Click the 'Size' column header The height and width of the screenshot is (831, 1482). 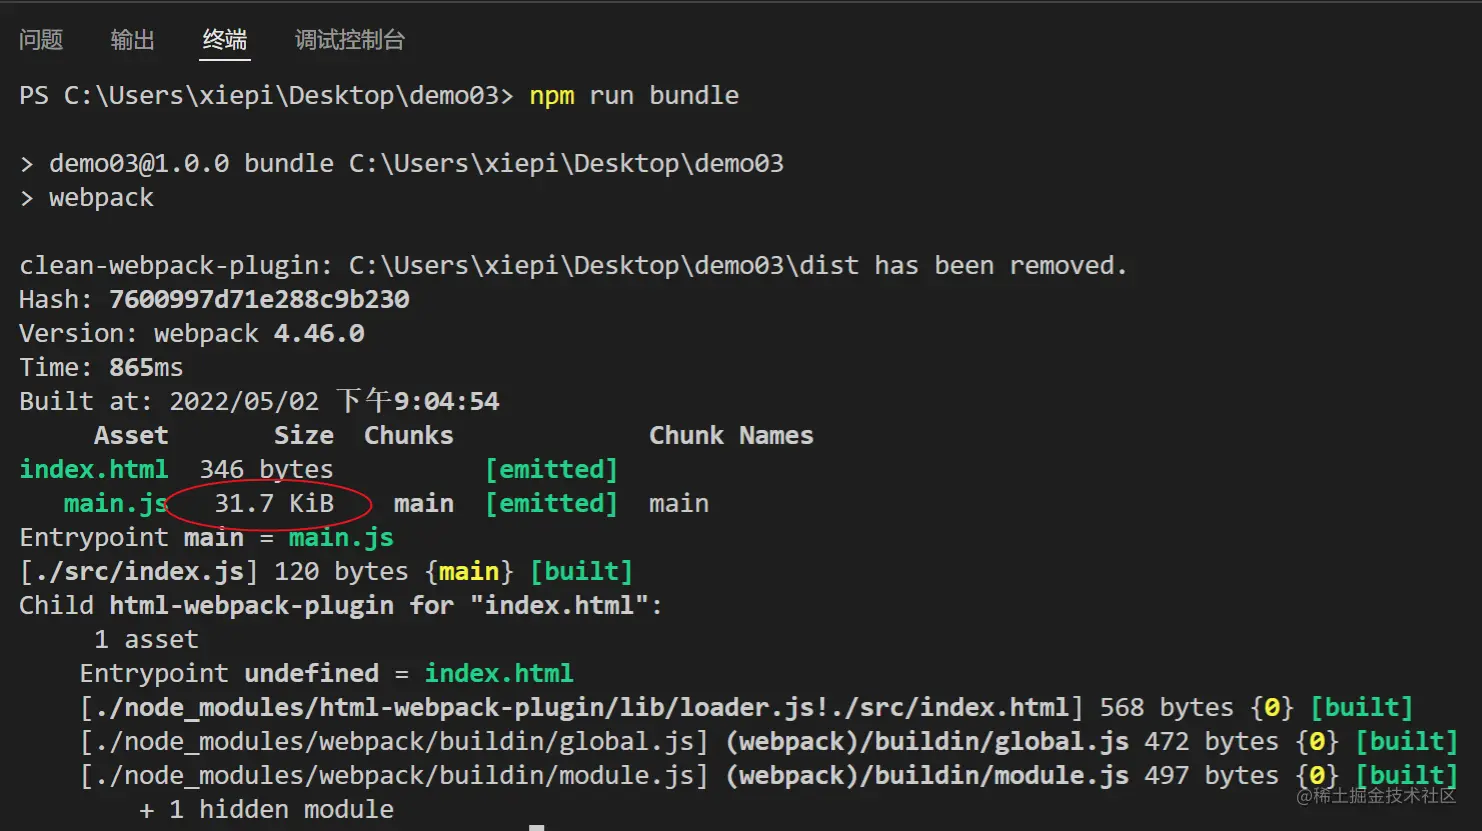coord(304,436)
